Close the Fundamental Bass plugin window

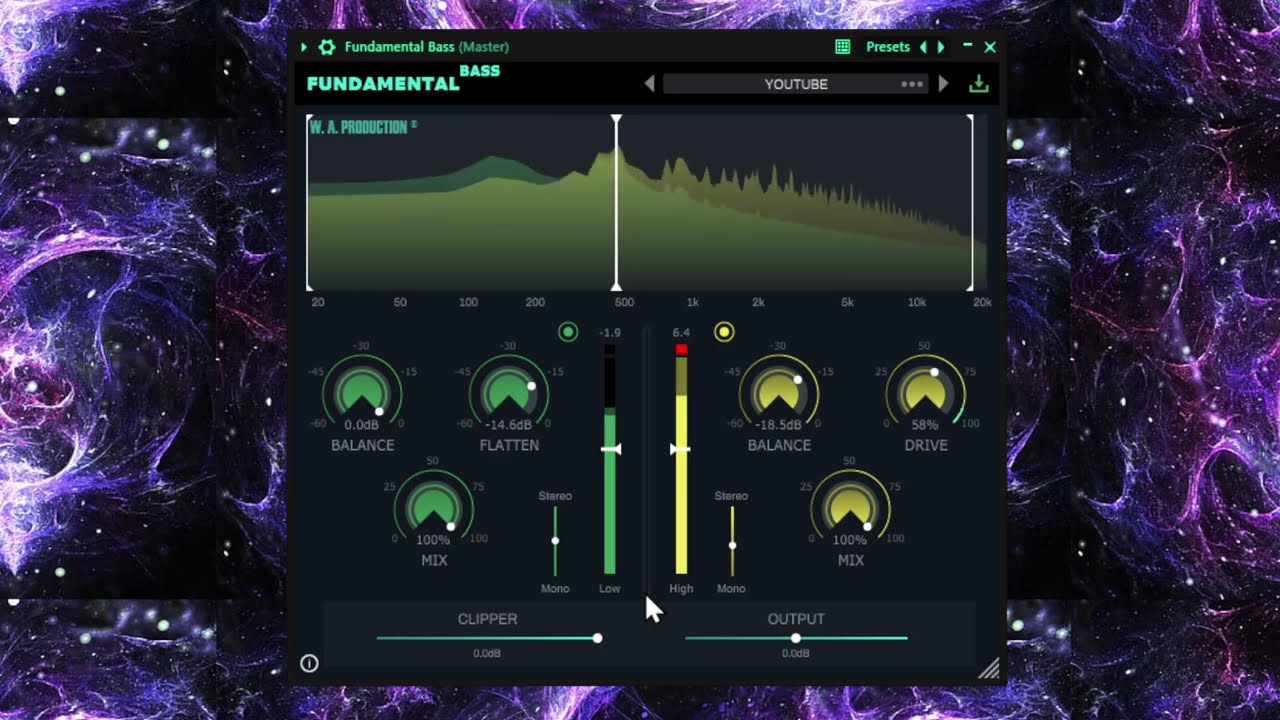[990, 47]
